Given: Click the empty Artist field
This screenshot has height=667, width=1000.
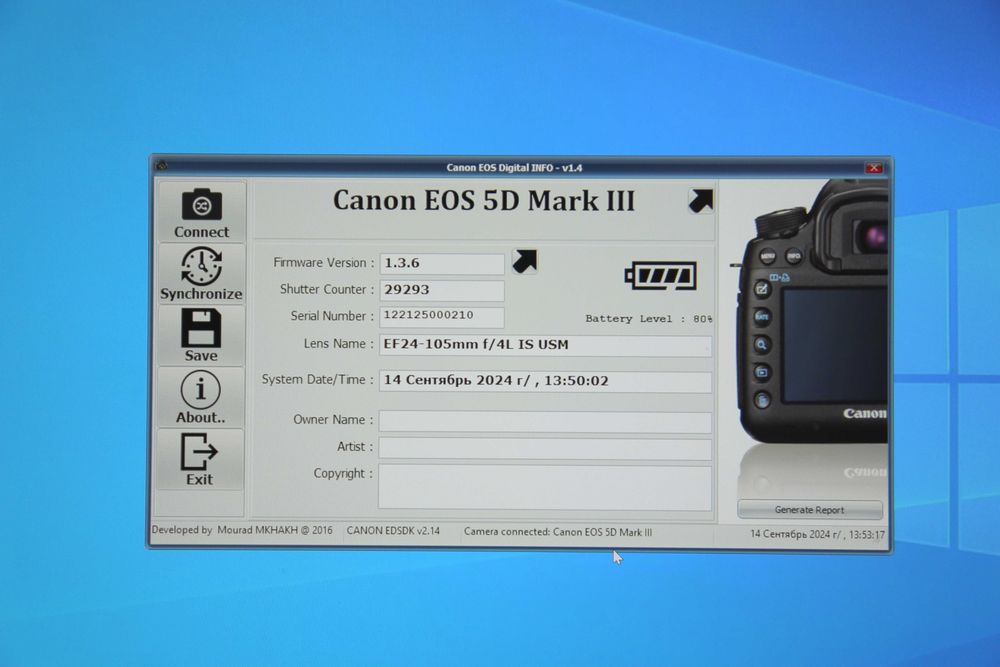Looking at the screenshot, I should click(x=545, y=448).
